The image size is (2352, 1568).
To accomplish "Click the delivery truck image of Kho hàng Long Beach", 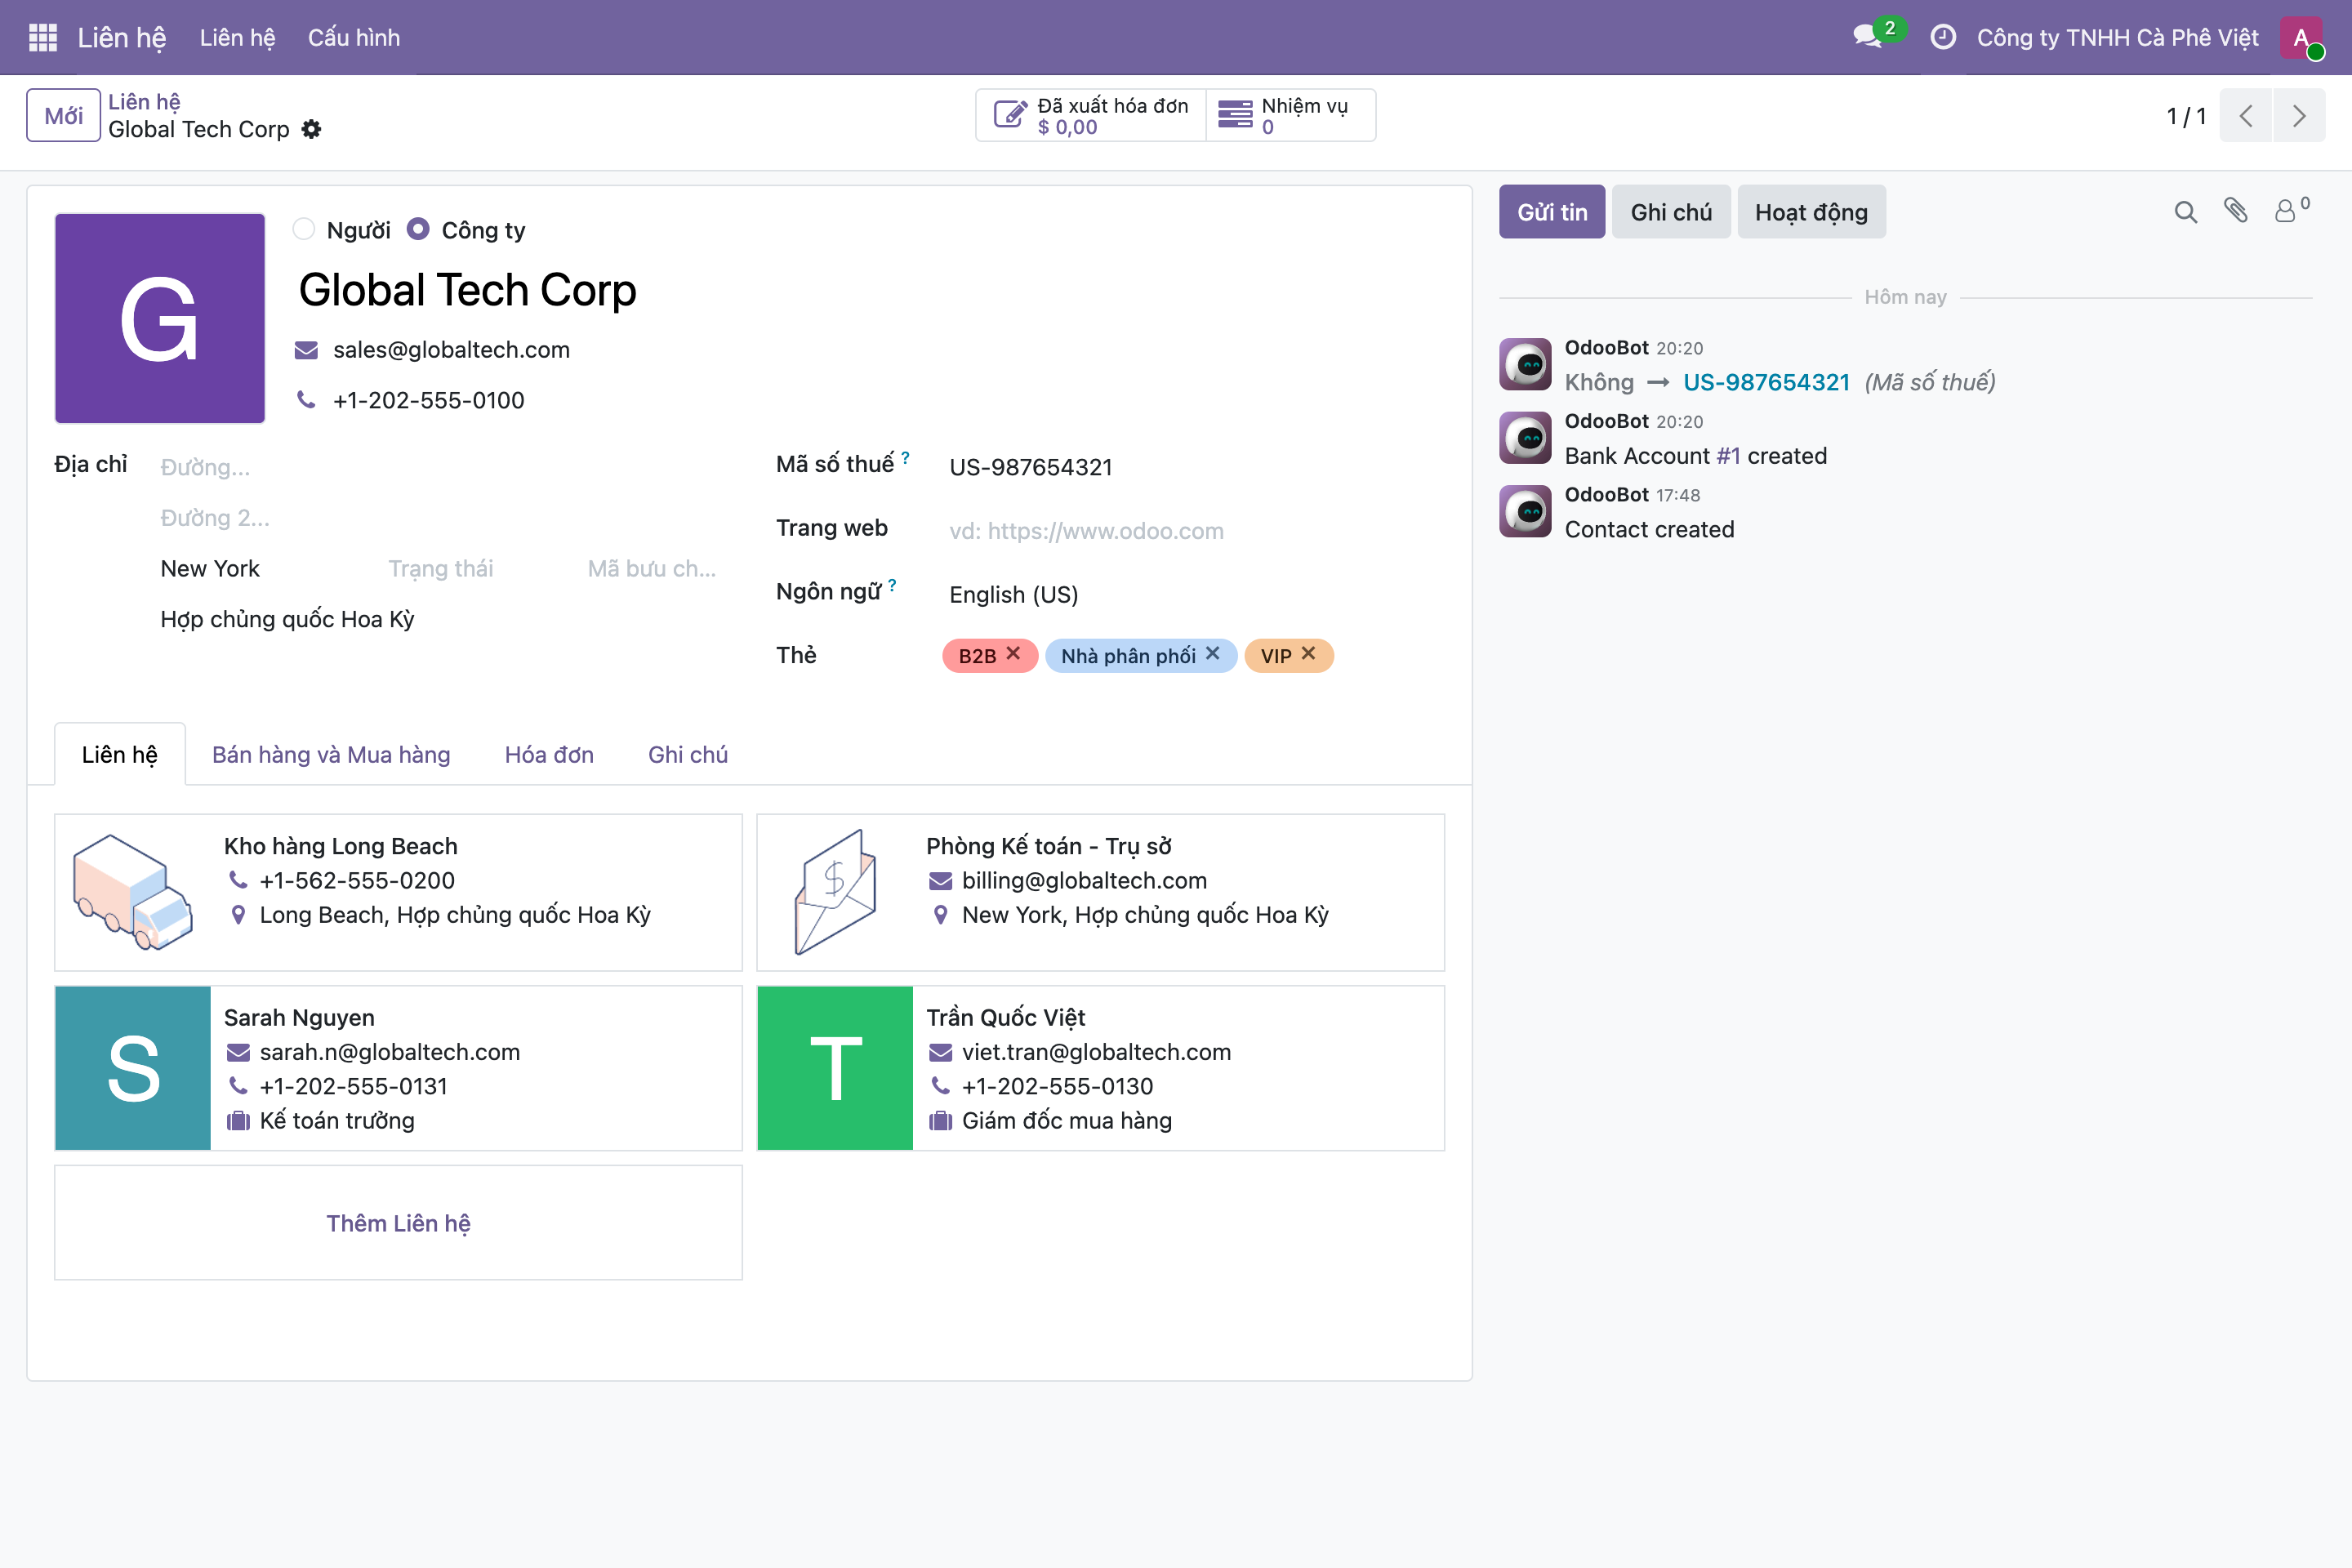I will click(x=133, y=892).
